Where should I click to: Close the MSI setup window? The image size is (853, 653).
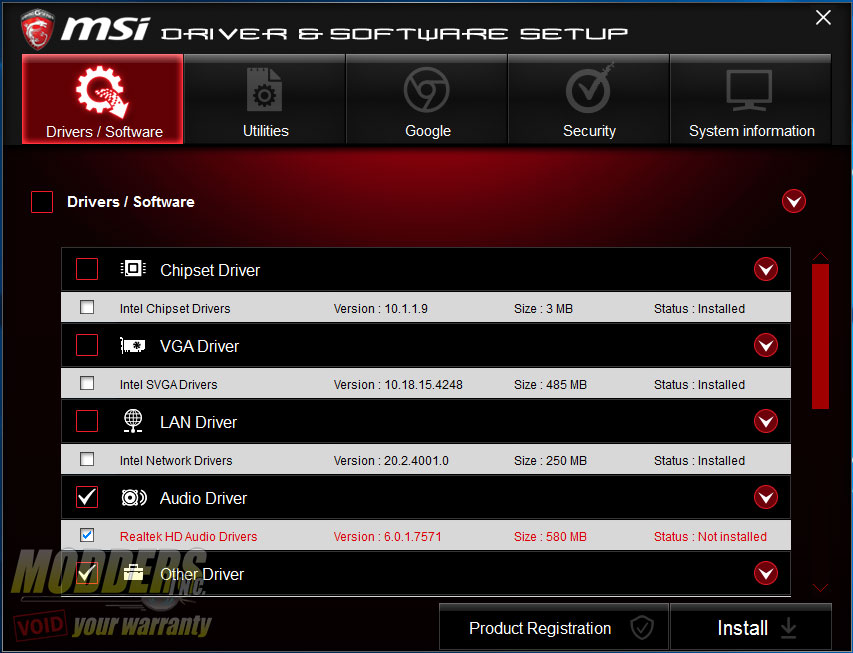tap(823, 17)
